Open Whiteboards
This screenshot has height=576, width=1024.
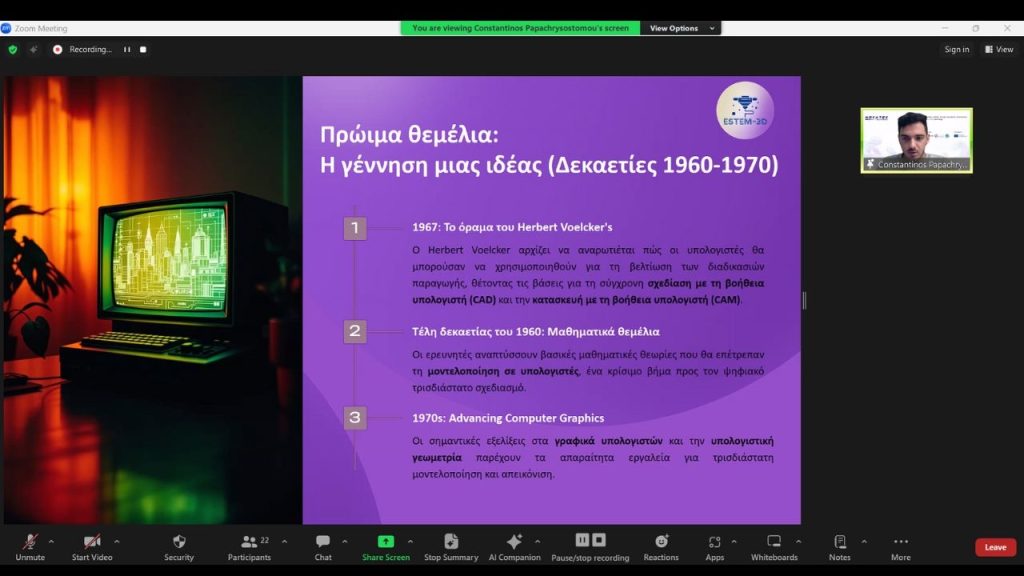click(x=774, y=547)
